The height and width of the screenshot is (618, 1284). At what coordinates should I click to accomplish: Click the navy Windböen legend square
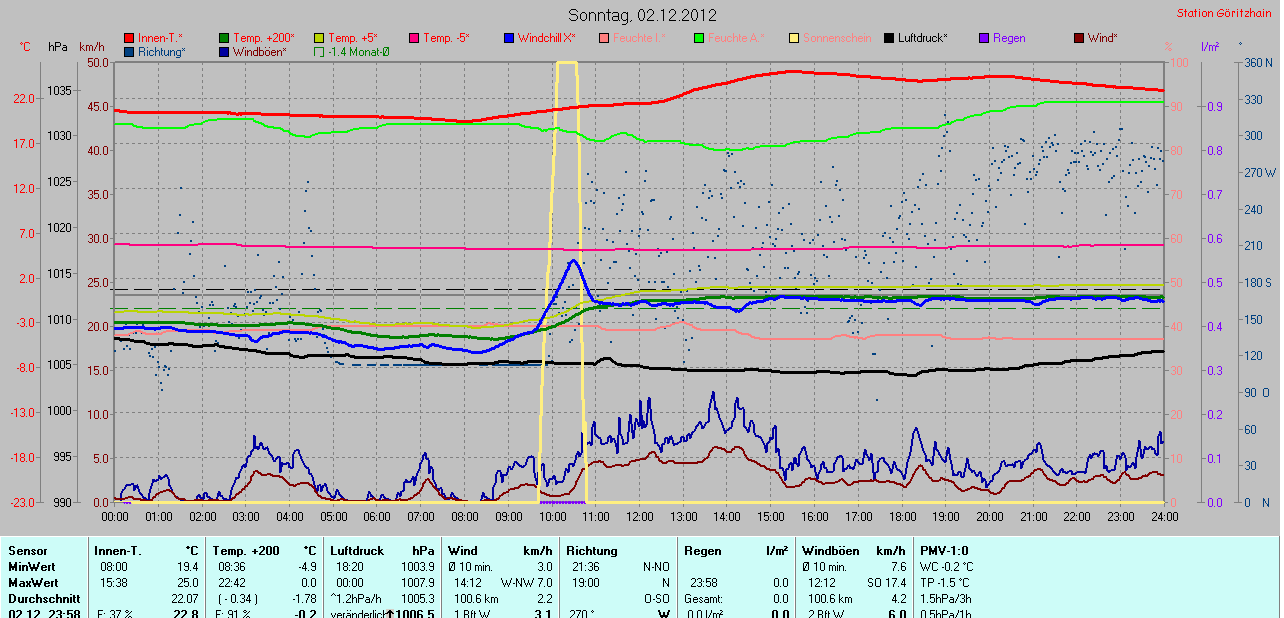point(224,52)
